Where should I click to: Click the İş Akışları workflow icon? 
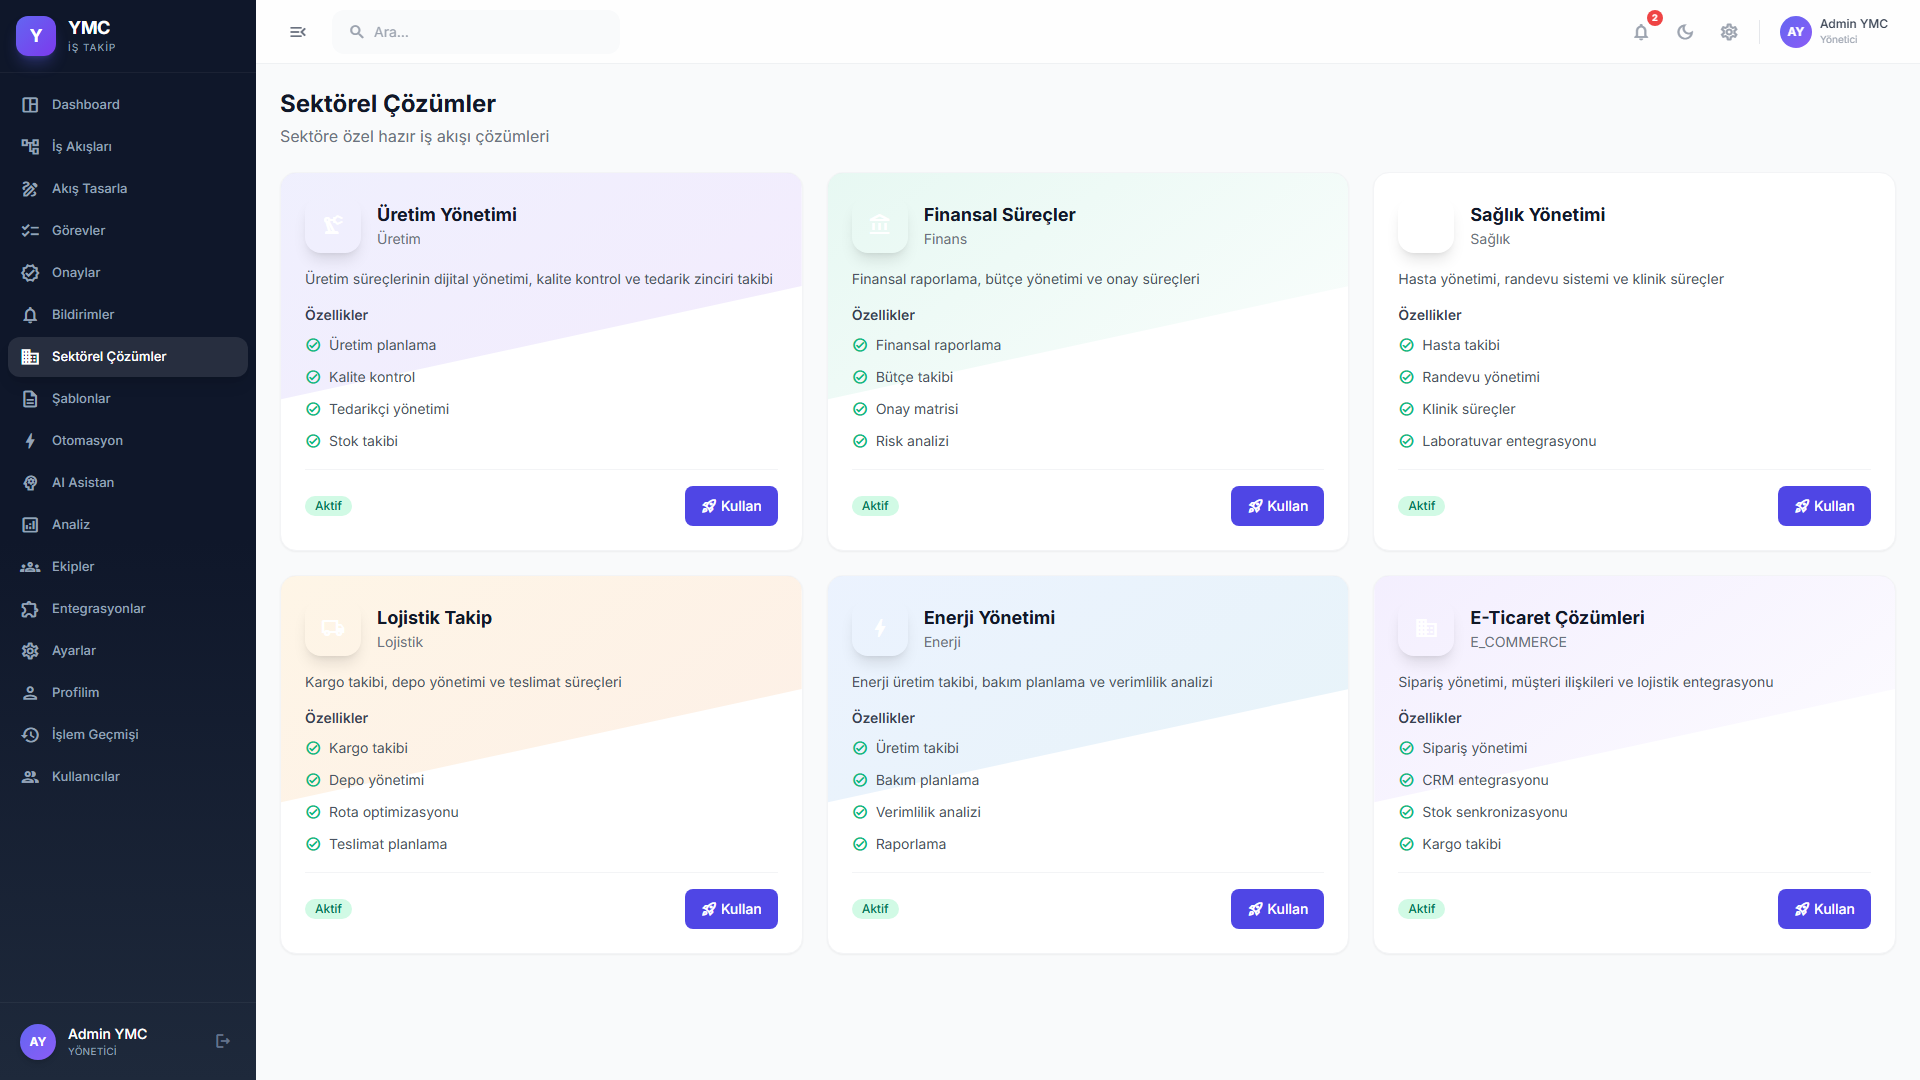[30, 147]
